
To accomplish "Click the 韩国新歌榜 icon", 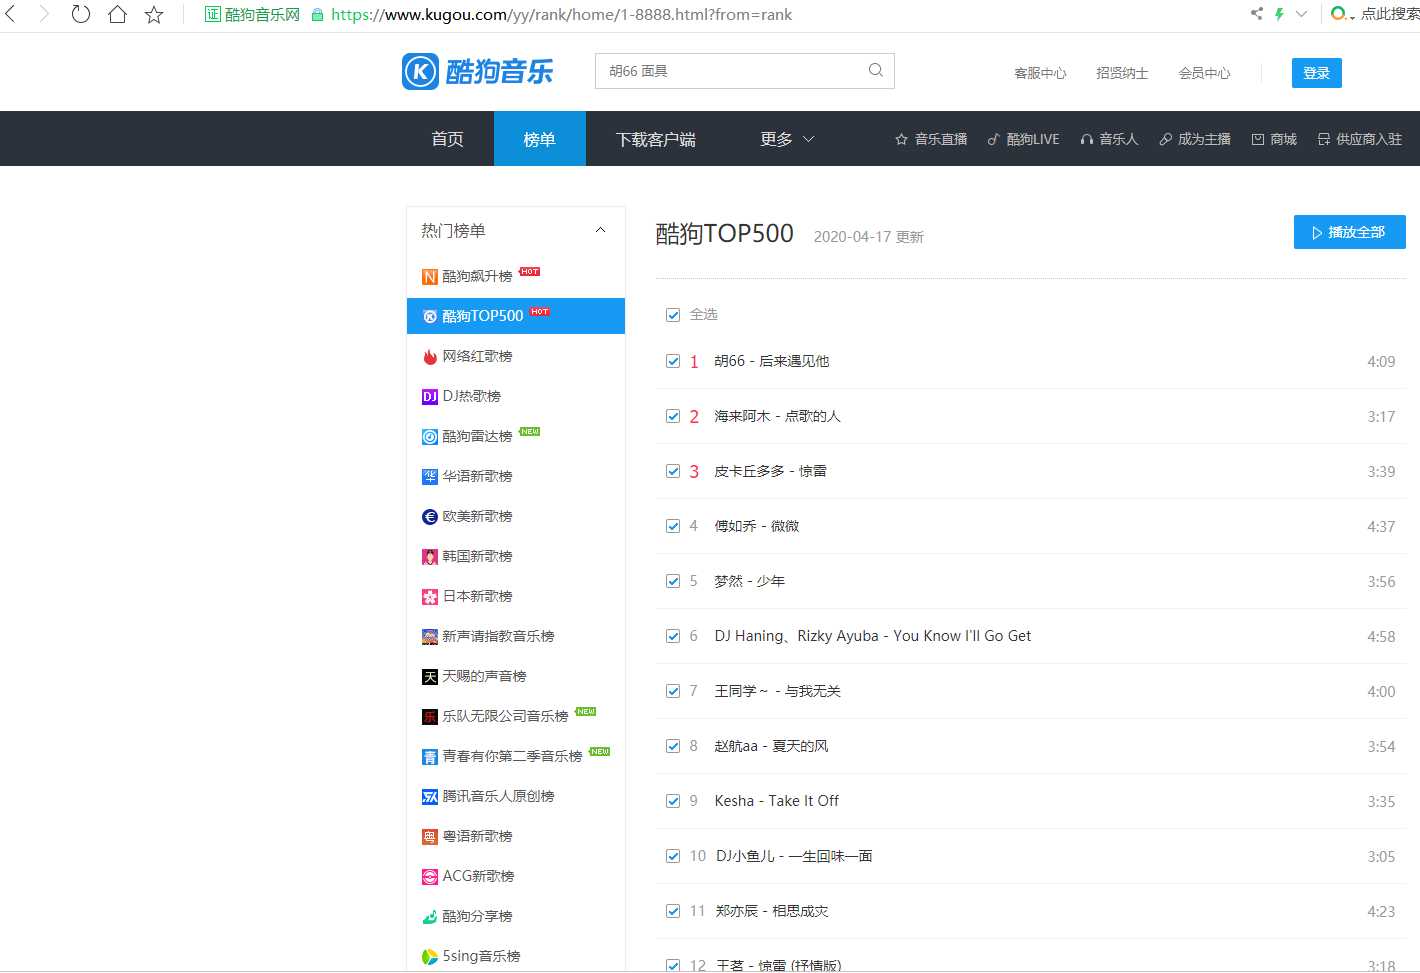I will click(430, 557).
